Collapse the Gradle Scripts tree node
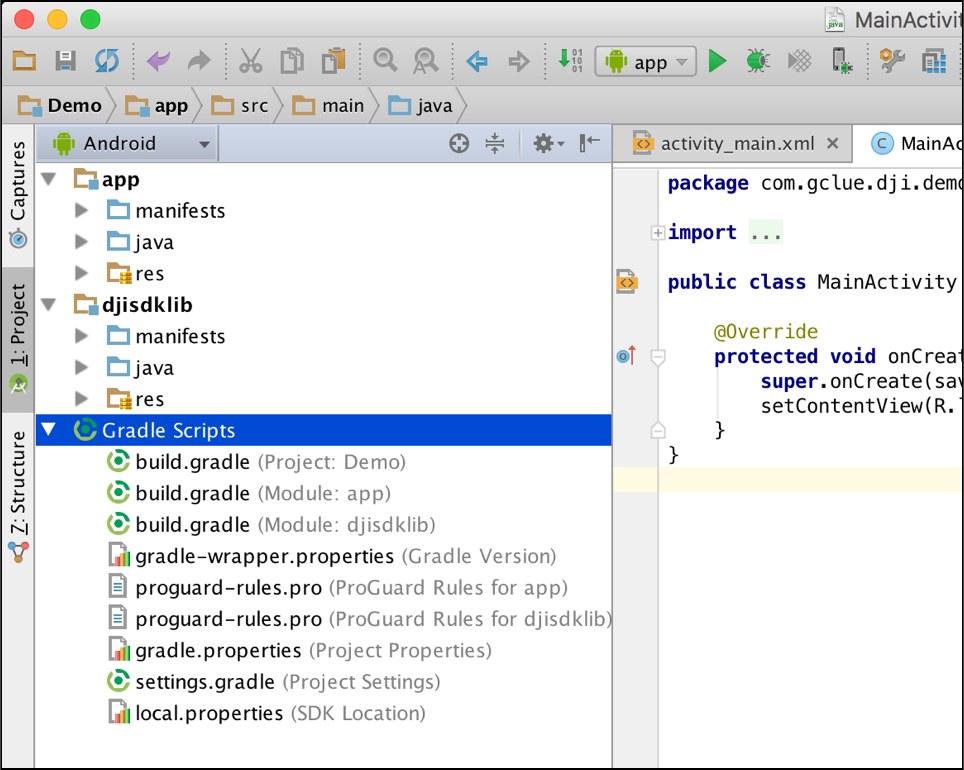The width and height of the screenshot is (964, 770). coord(48,431)
